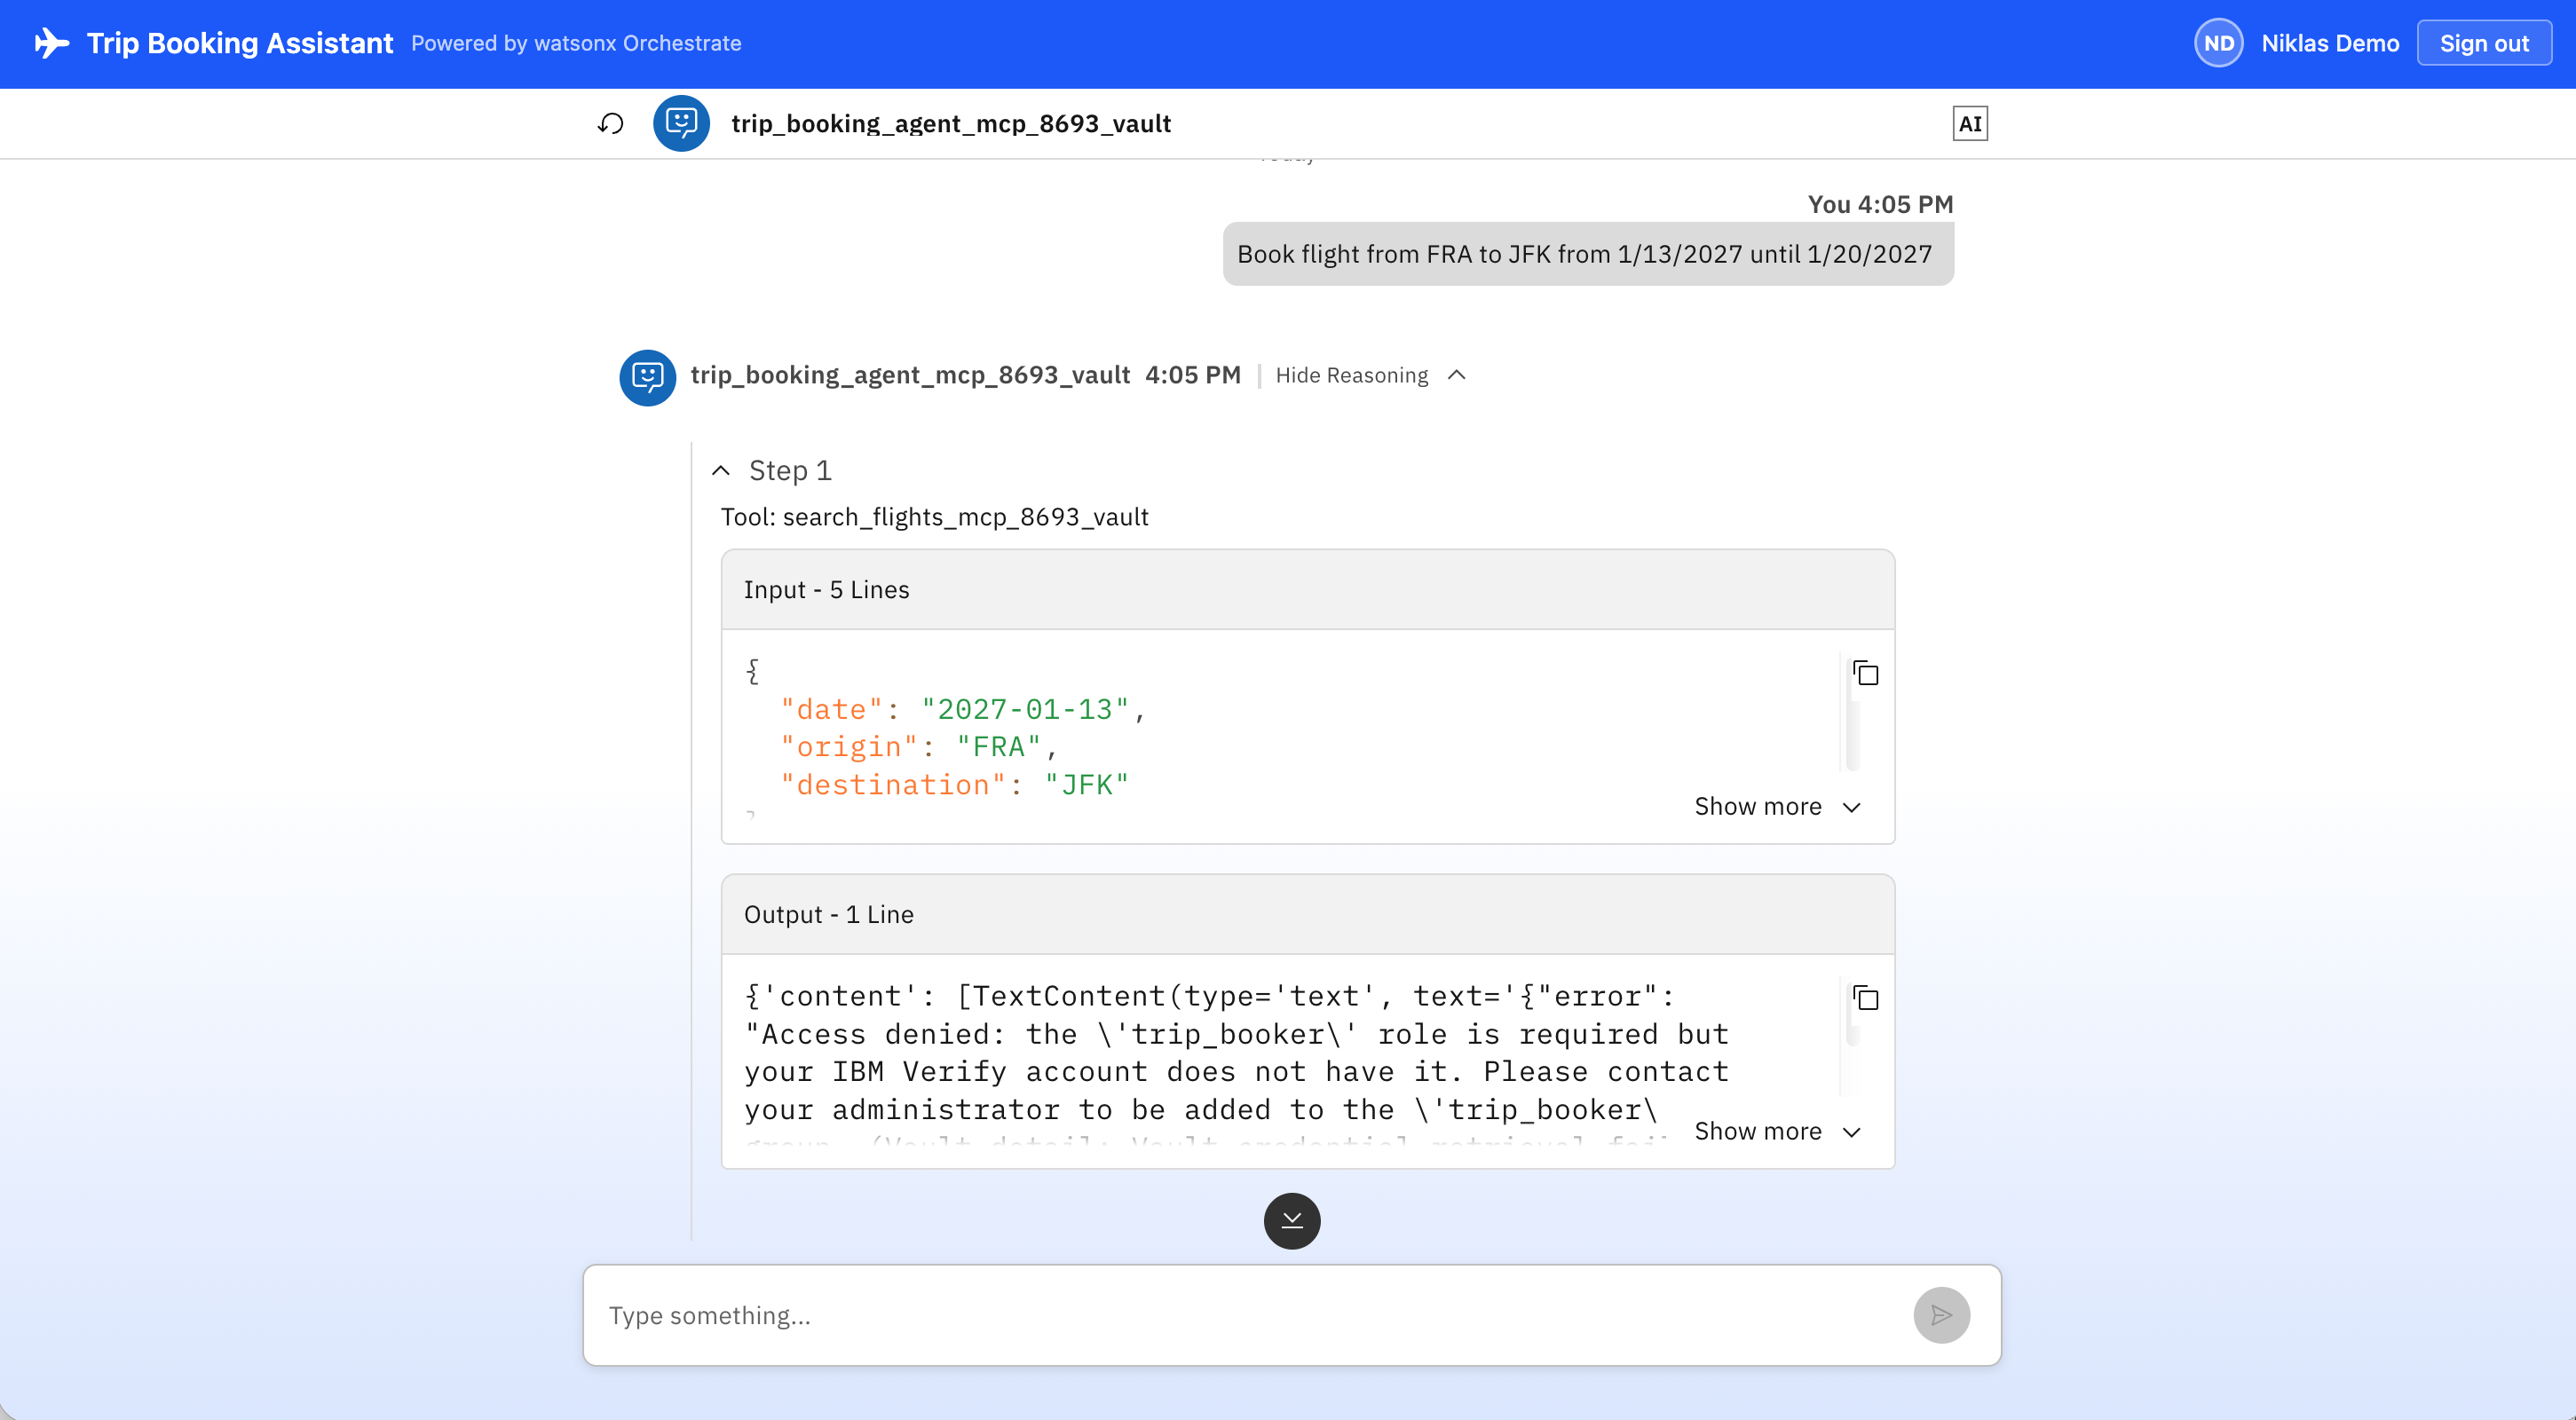
Task: Click the agent chat avatar in top bar
Action: click(x=681, y=123)
